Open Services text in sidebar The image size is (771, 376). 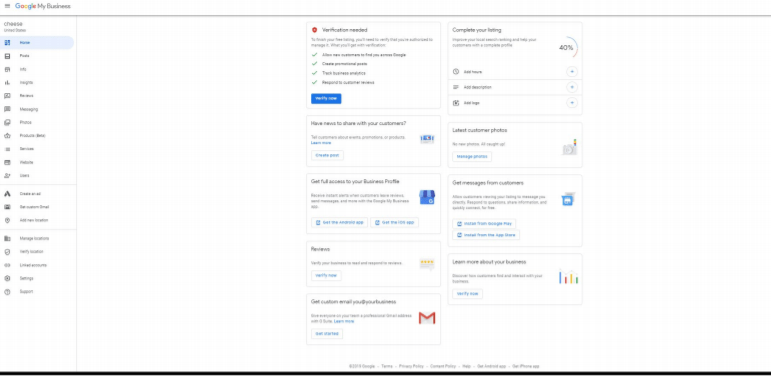[x=27, y=149]
